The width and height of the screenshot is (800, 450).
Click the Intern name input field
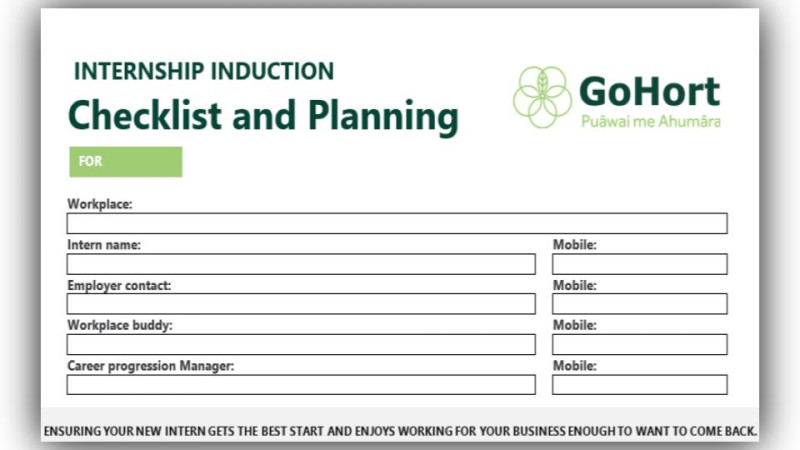pyautogui.click(x=301, y=264)
